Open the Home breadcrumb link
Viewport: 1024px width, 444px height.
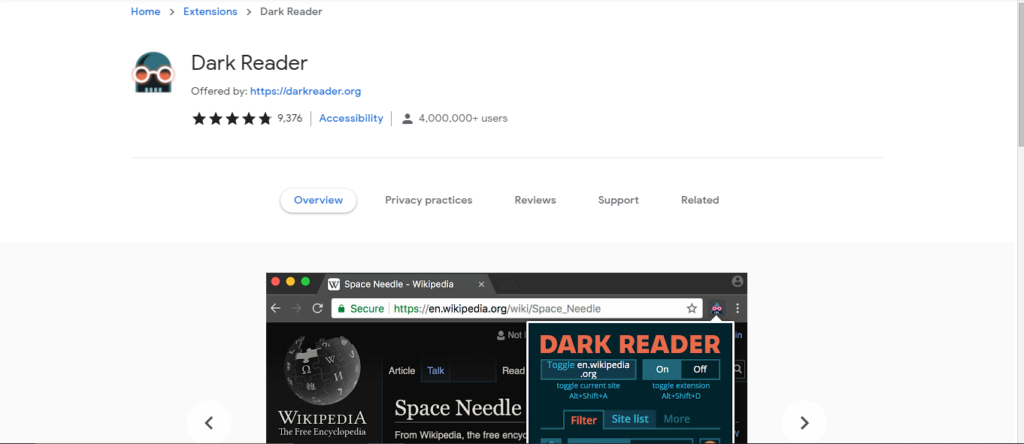146,12
